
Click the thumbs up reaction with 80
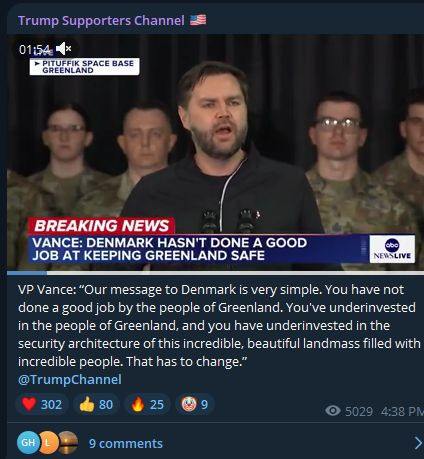pos(96,404)
